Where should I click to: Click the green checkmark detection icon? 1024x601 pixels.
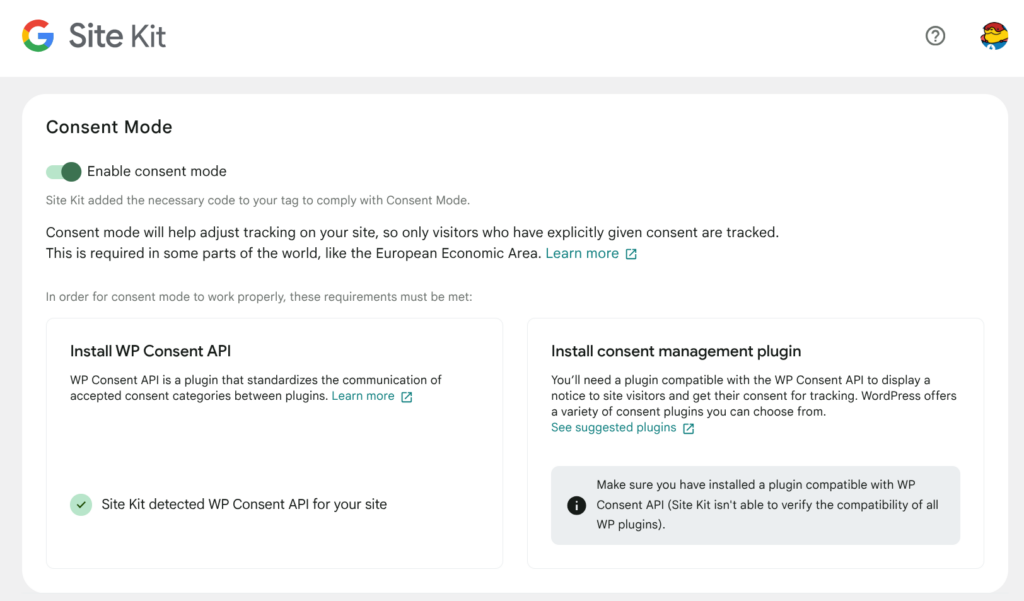click(81, 504)
